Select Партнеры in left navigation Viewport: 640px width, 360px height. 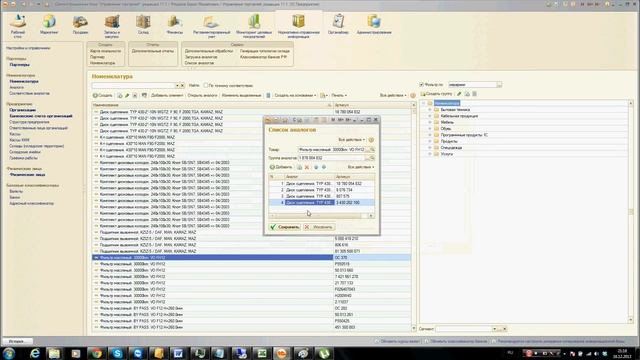pyautogui.click(x=19, y=65)
